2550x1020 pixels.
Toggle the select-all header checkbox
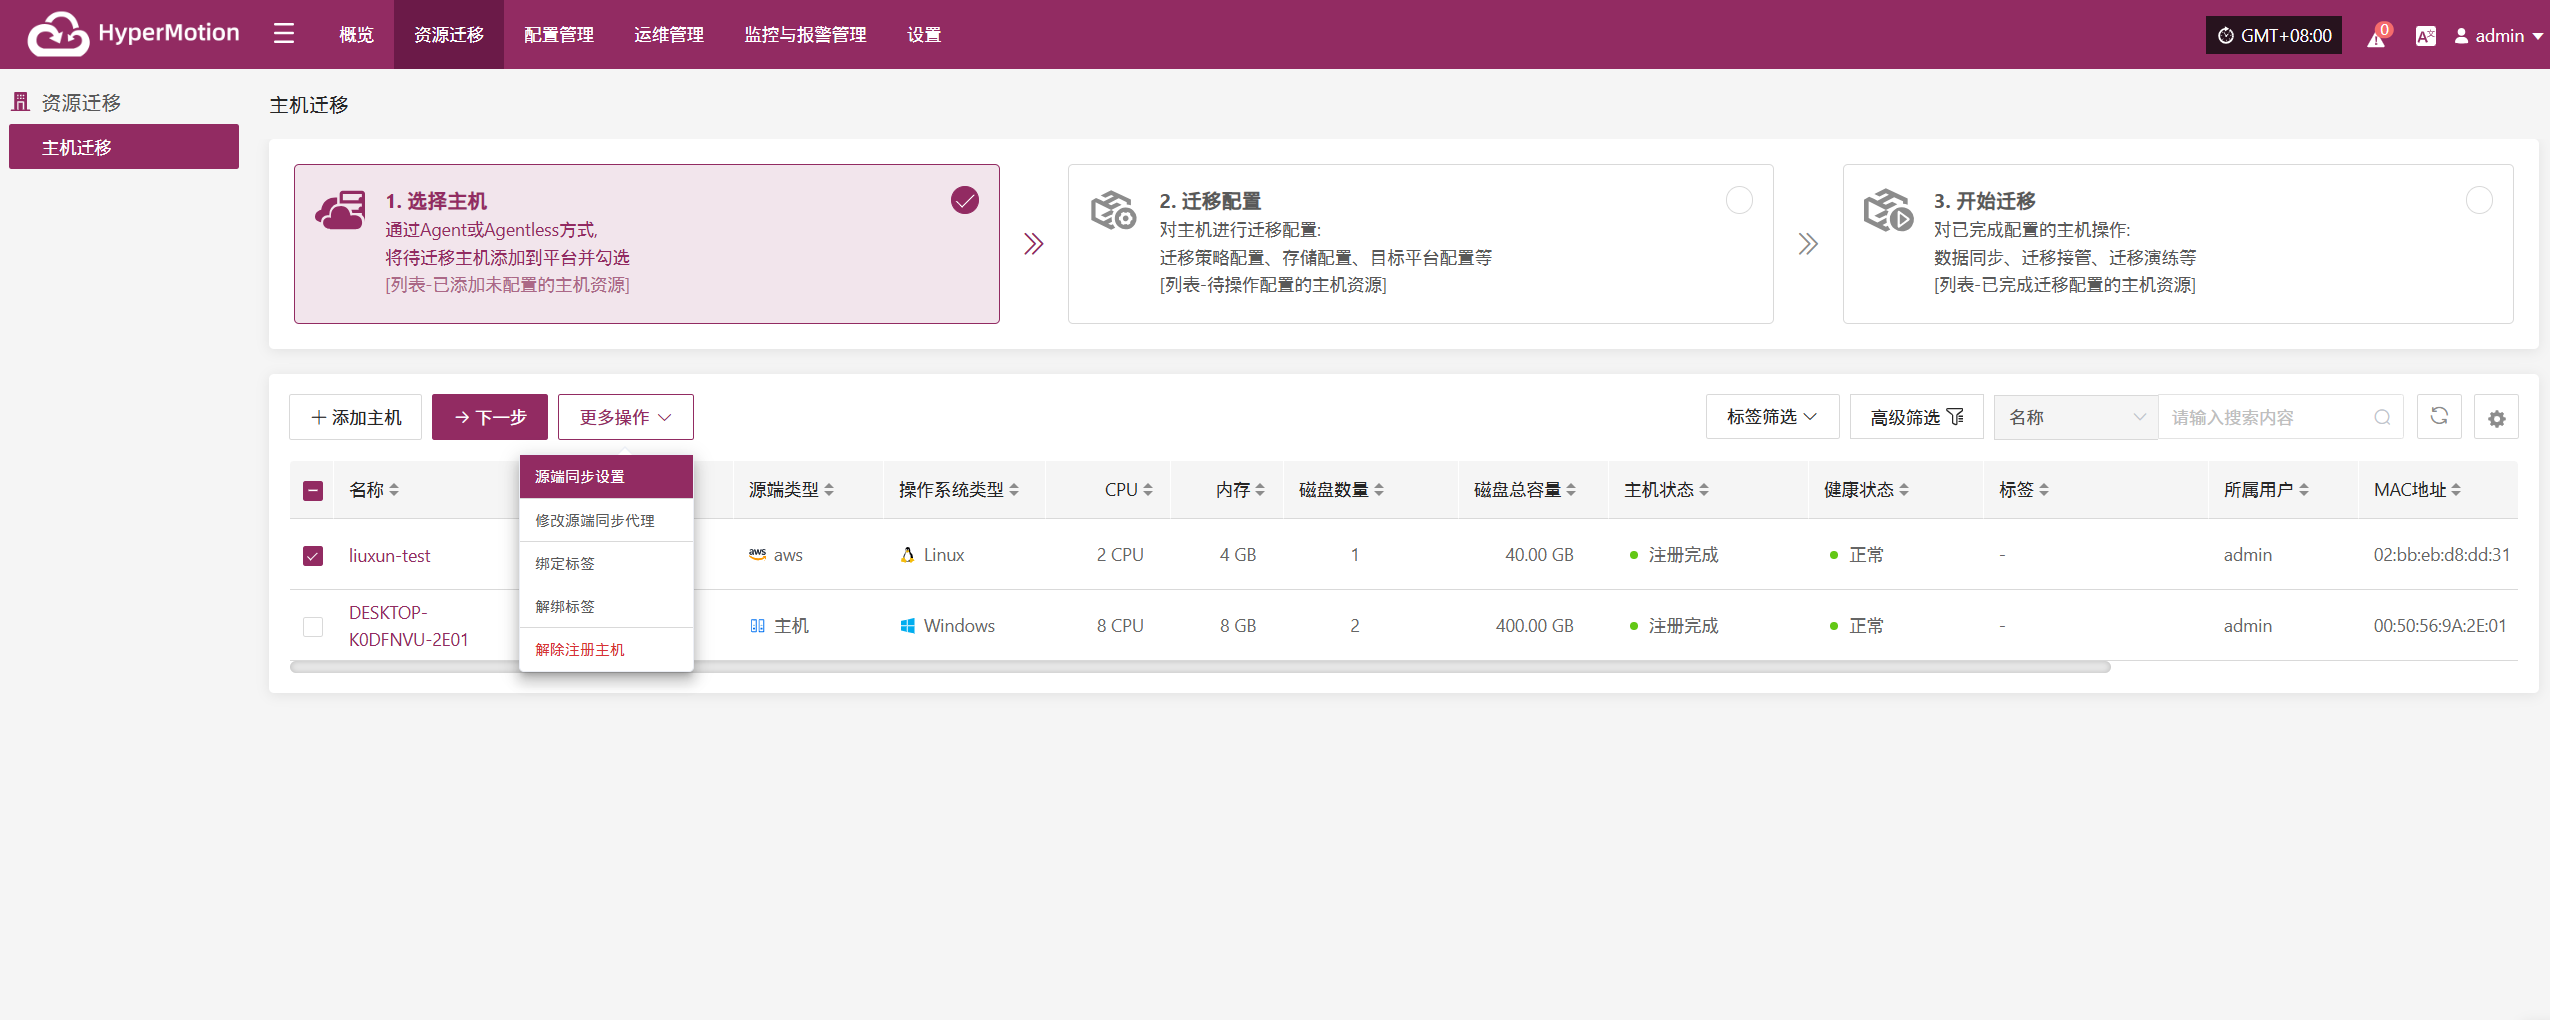point(313,490)
